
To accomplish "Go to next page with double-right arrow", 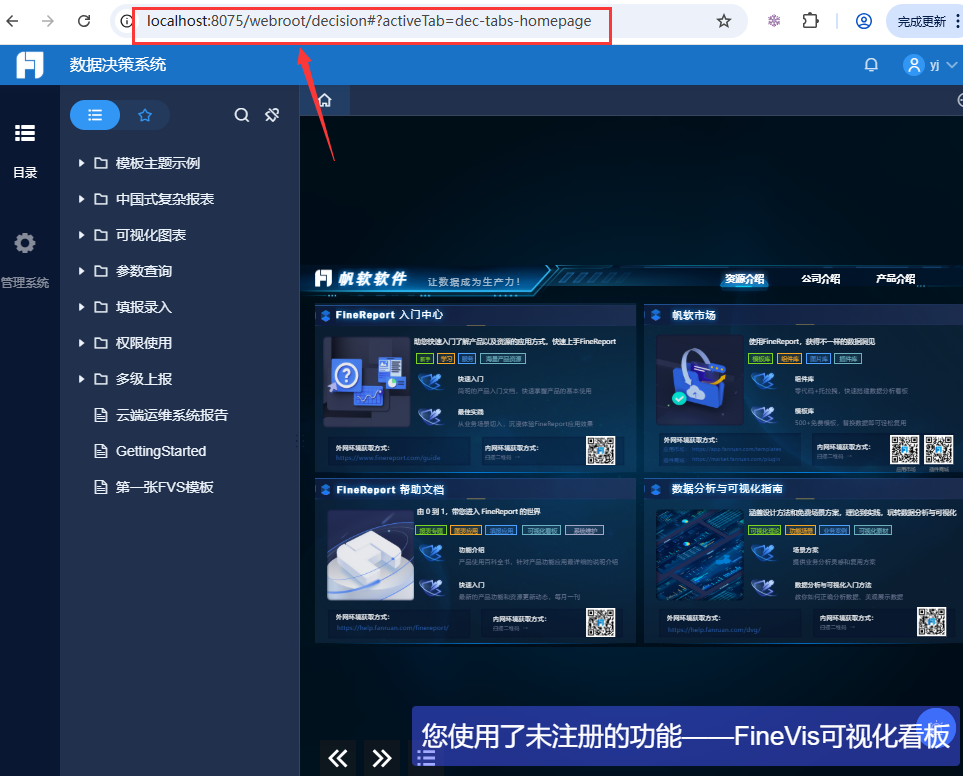I will click(381, 758).
